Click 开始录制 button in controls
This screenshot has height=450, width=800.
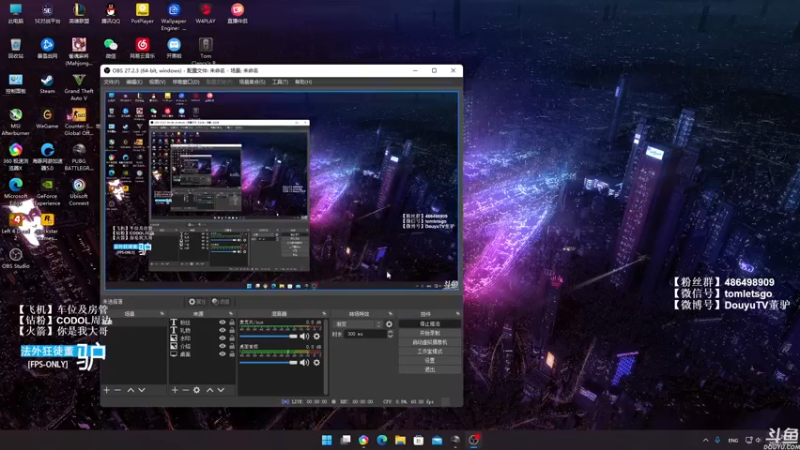tap(430, 333)
